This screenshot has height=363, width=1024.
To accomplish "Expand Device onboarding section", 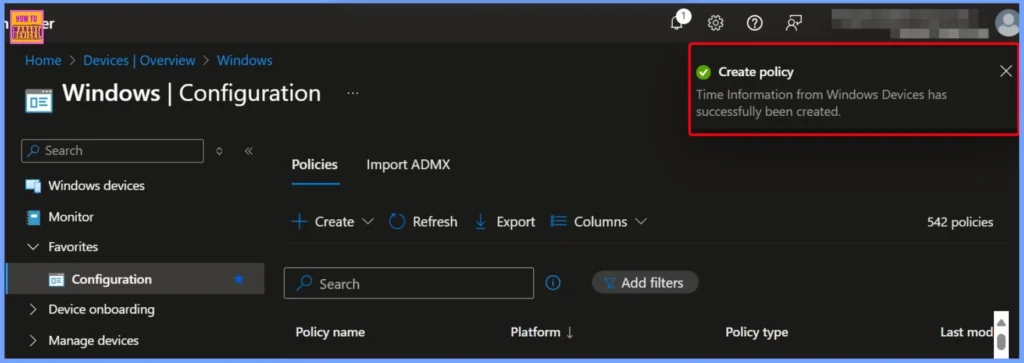I will 33,309.
